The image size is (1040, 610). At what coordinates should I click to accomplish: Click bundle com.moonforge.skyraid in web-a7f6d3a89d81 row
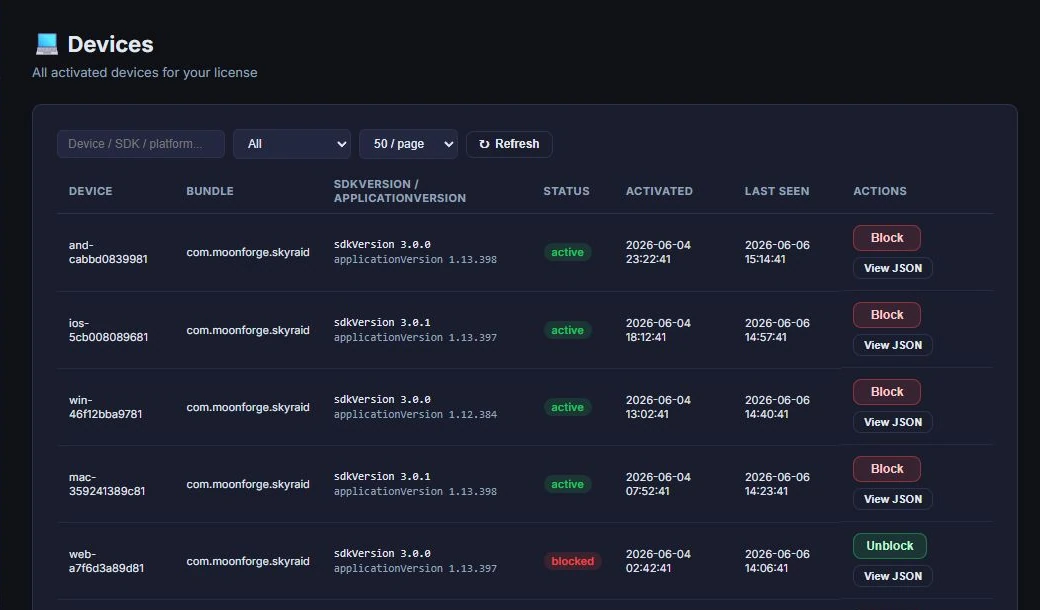(x=247, y=561)
